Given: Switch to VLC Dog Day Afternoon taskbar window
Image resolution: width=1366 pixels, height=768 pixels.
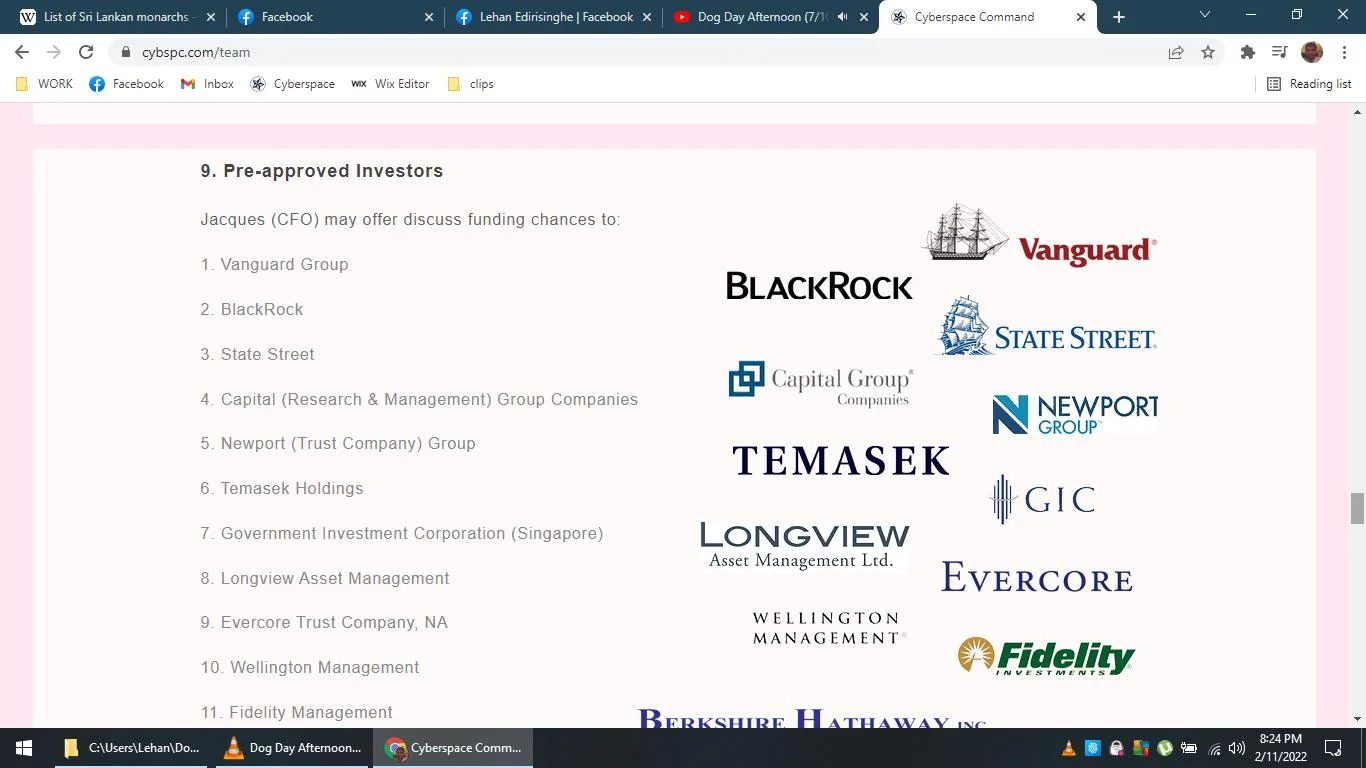Looking at the screenshot, I should pyautogui.click(x=292, y=748).
